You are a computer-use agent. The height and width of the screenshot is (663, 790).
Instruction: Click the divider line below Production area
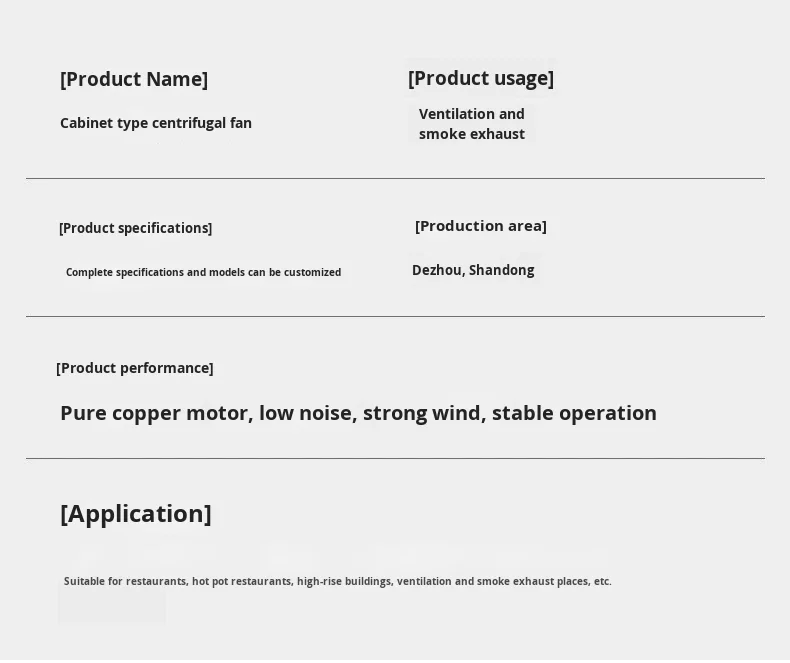pyautogui.click(x=396, y=316)
